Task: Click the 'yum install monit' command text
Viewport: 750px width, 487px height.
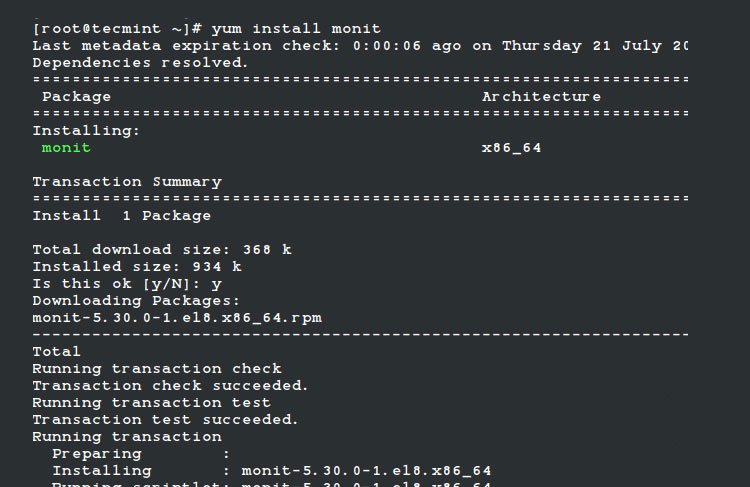Action: pos(296,29)
